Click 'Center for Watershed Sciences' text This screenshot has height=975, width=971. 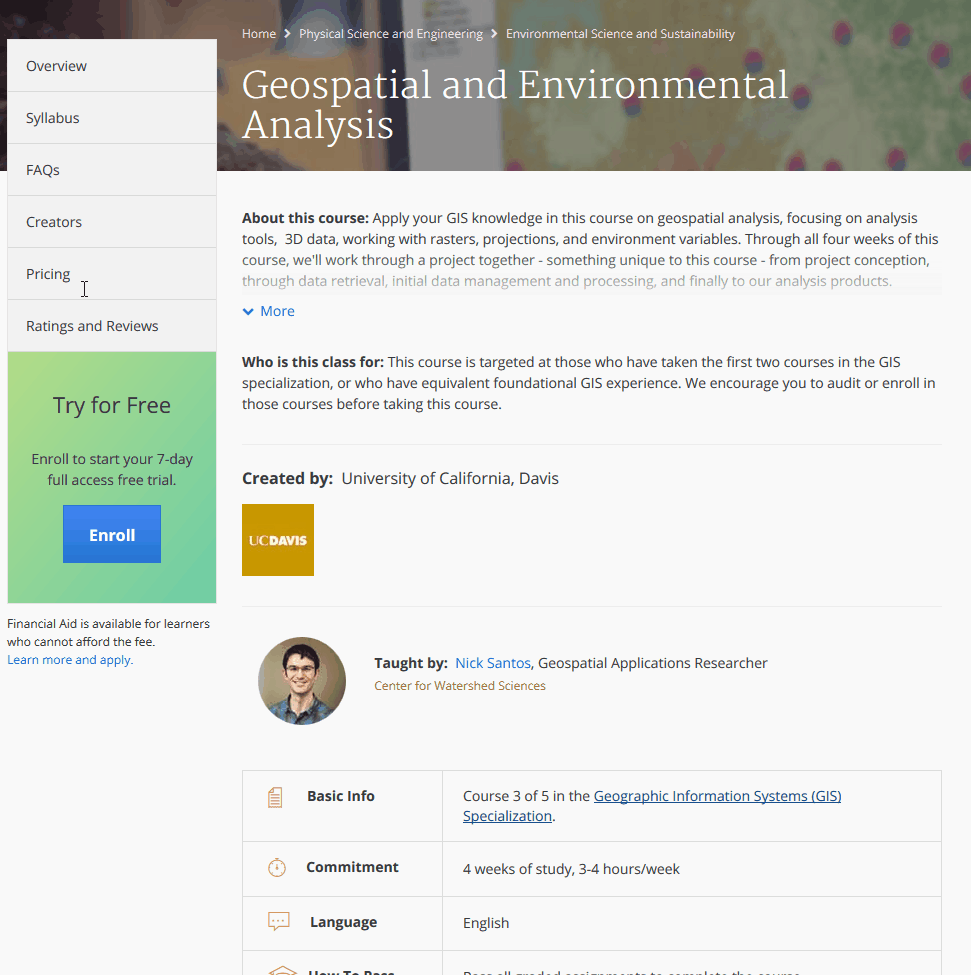pos(460,685)
